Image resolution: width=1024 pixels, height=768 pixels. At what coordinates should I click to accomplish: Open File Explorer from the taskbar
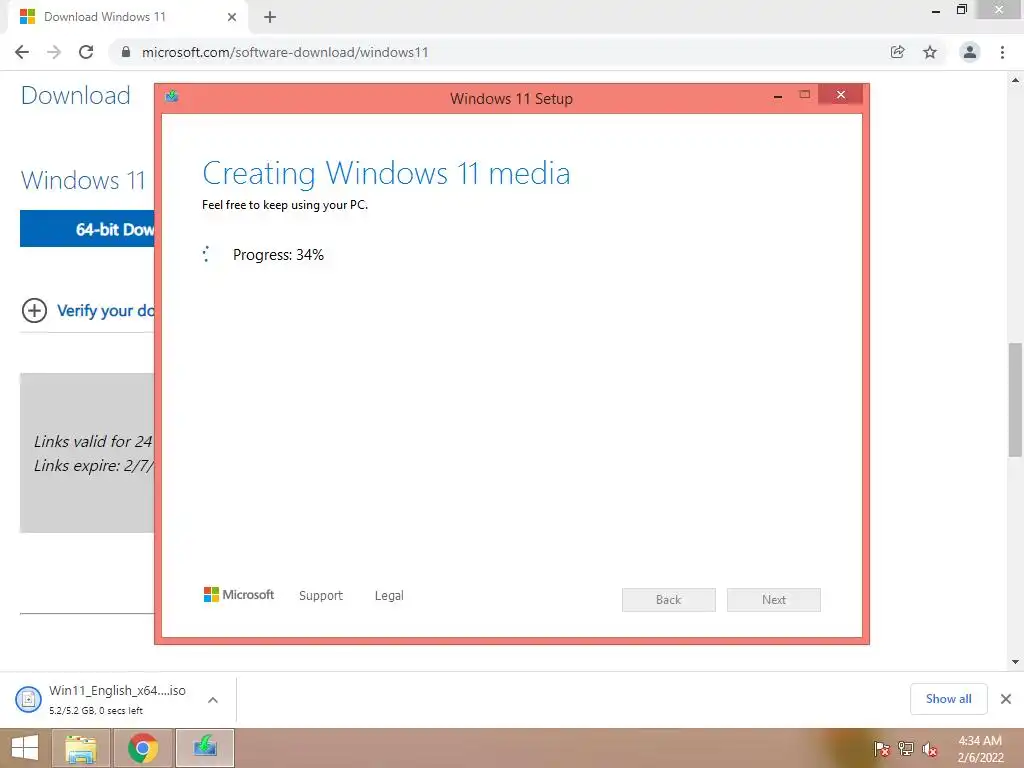point(81,748)
